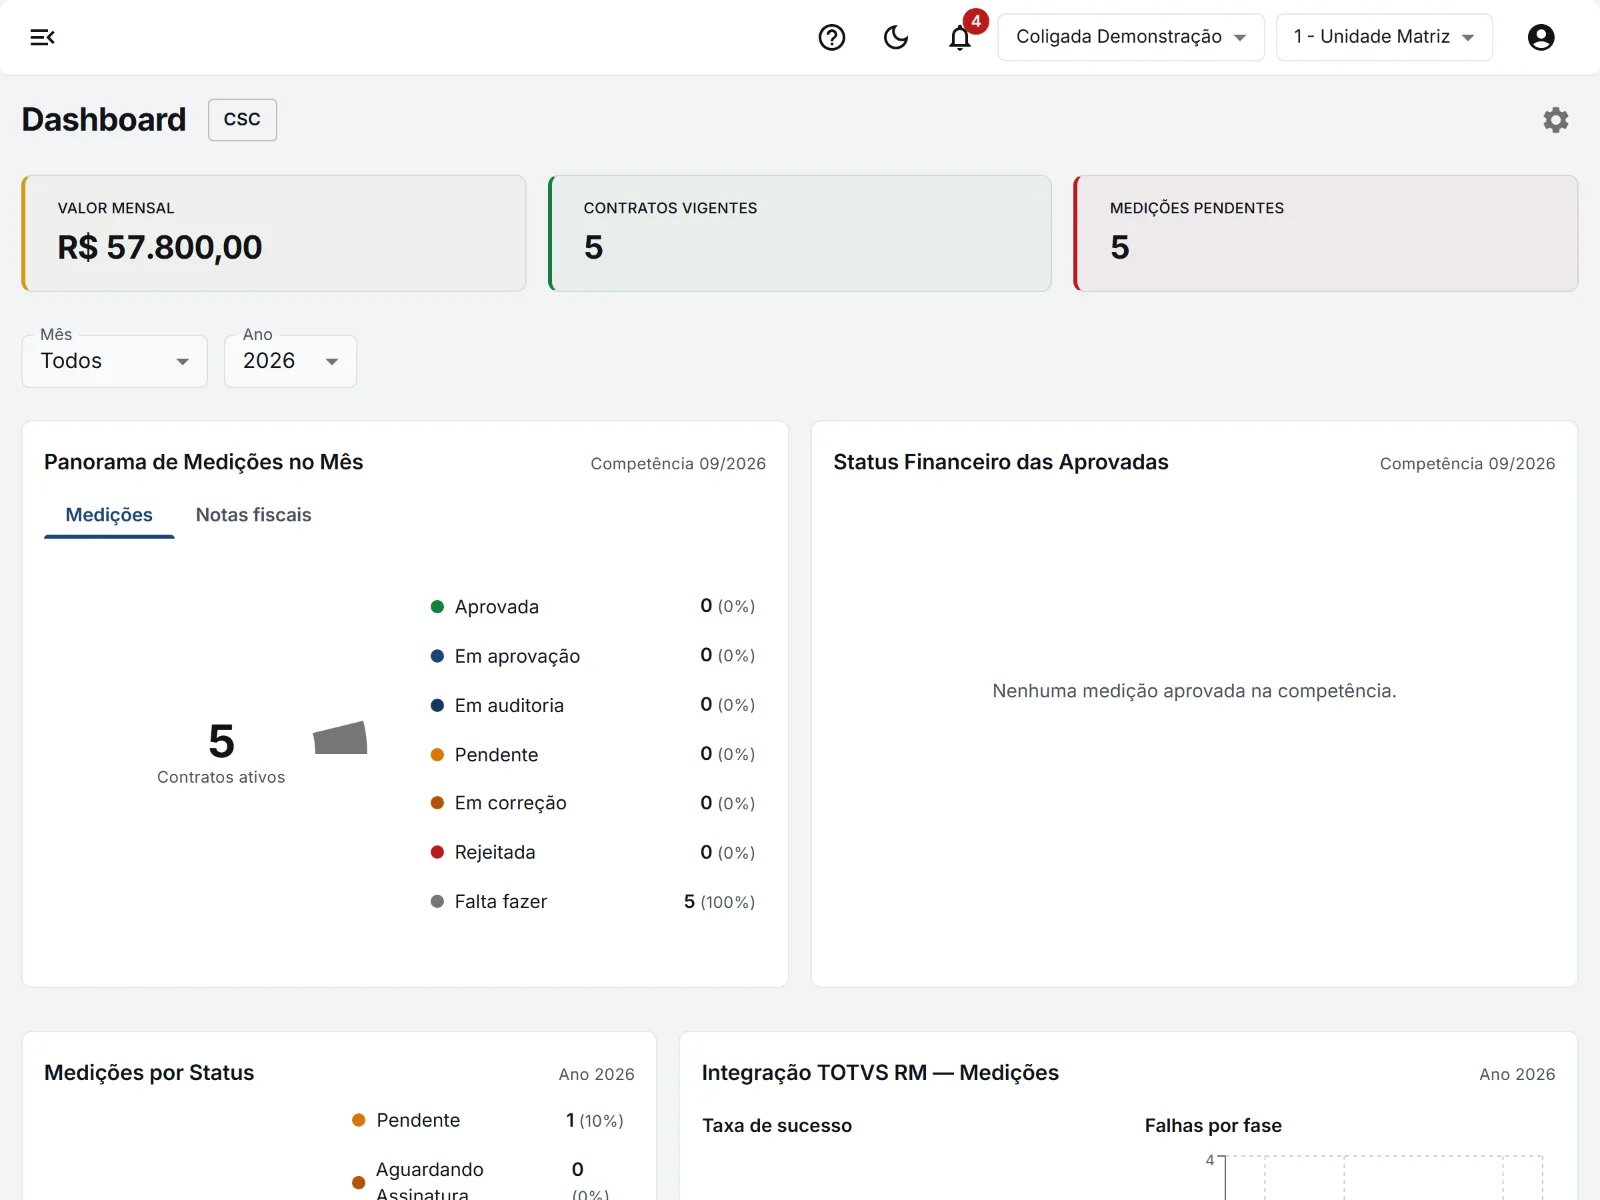Click Nenhuma medição aprovada na competência message

click(x=1194, y=691)
